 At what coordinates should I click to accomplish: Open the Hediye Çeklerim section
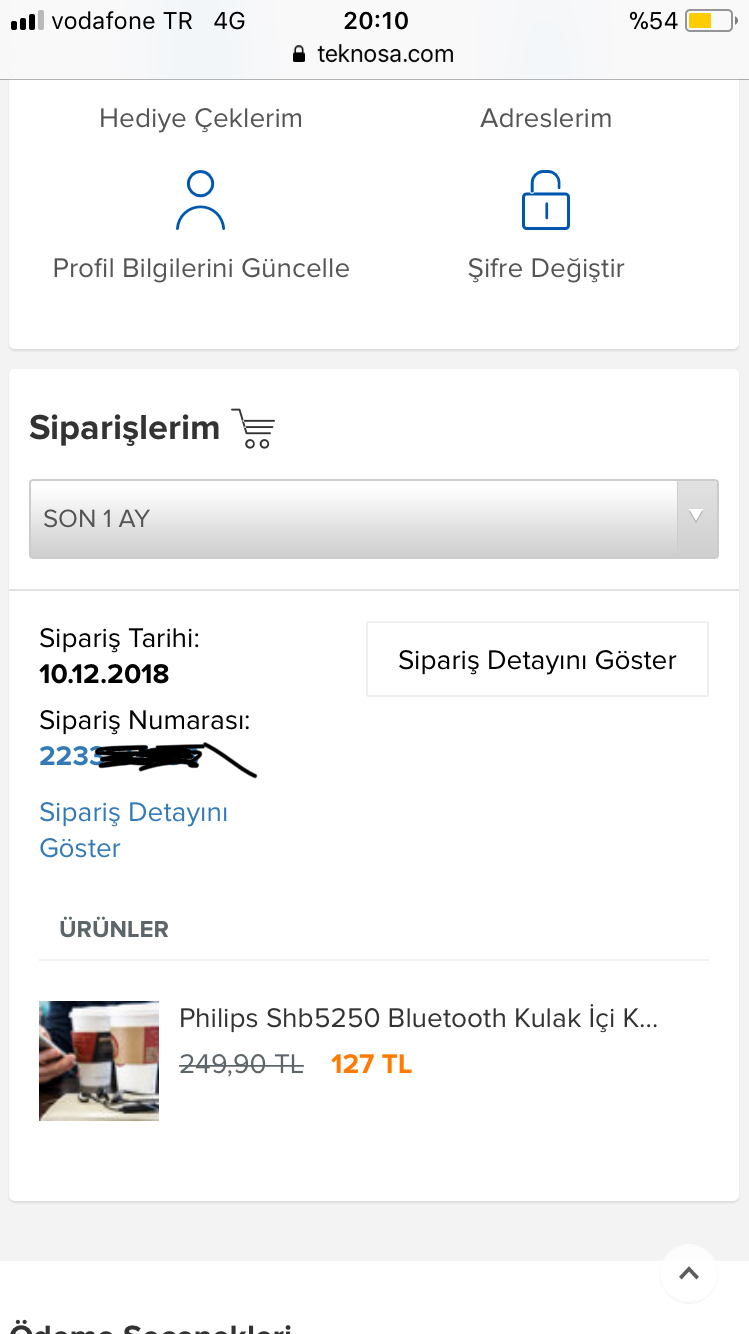201,118
